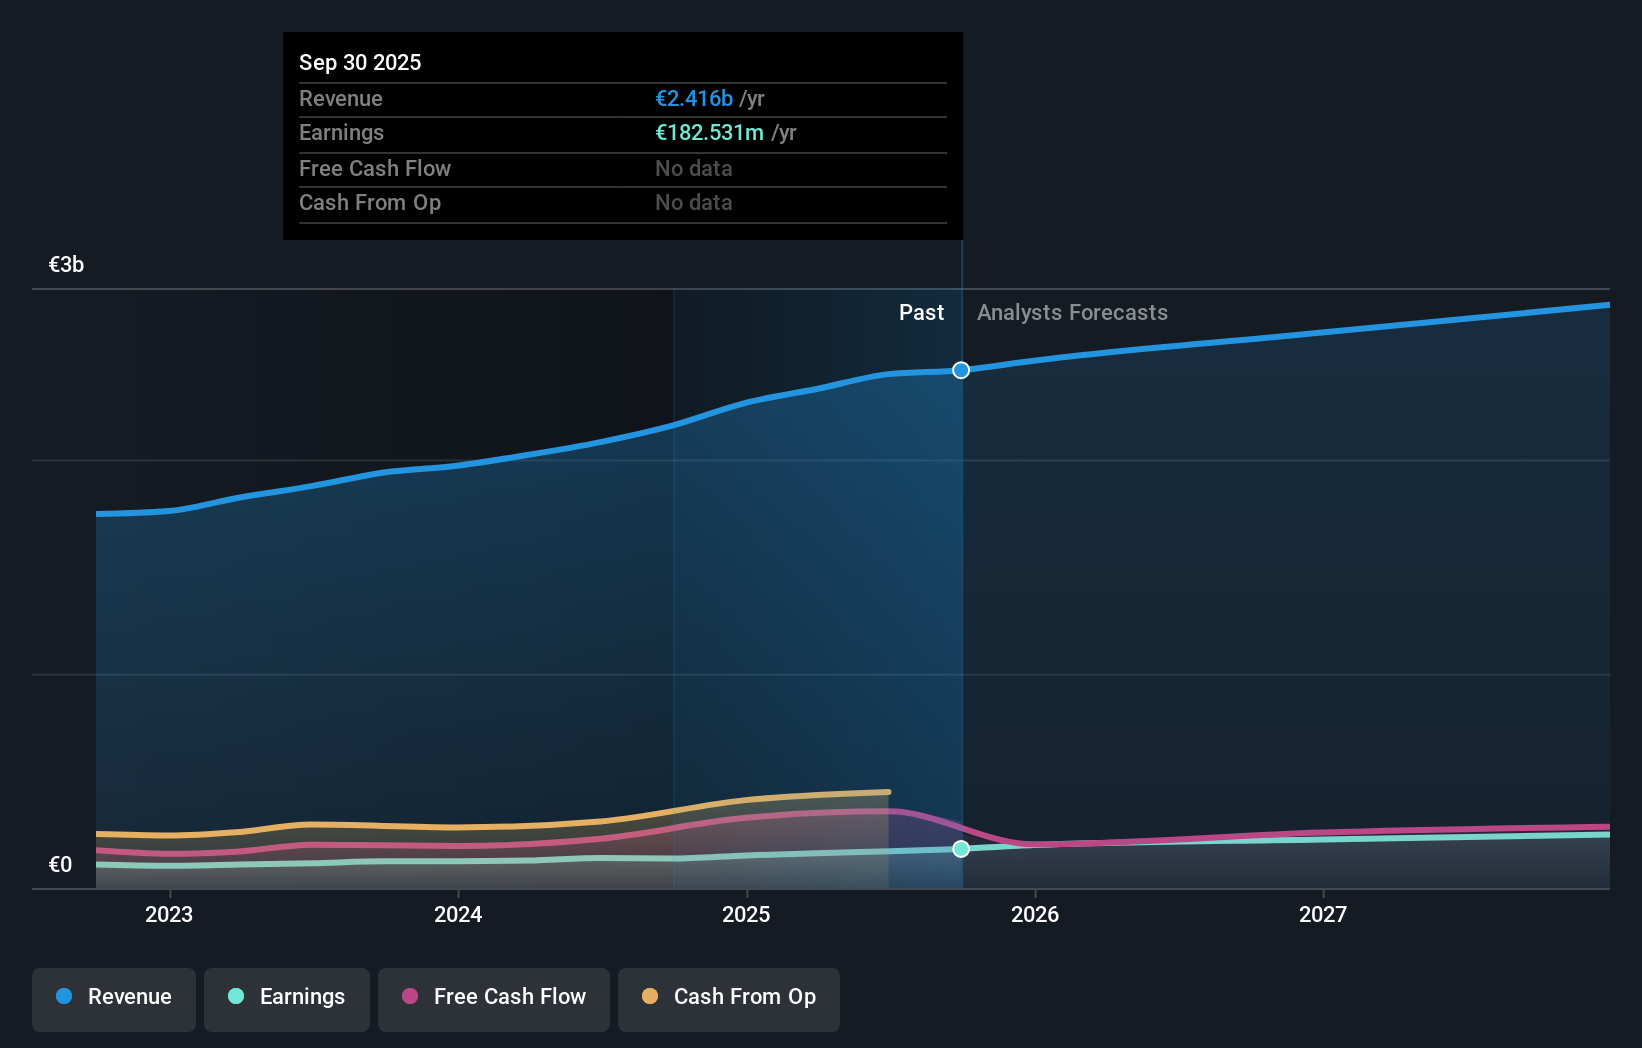Select the Analysts Forecasts section label
1642x1048 pixels.
pyautogui.click(x=1072, y=312)
